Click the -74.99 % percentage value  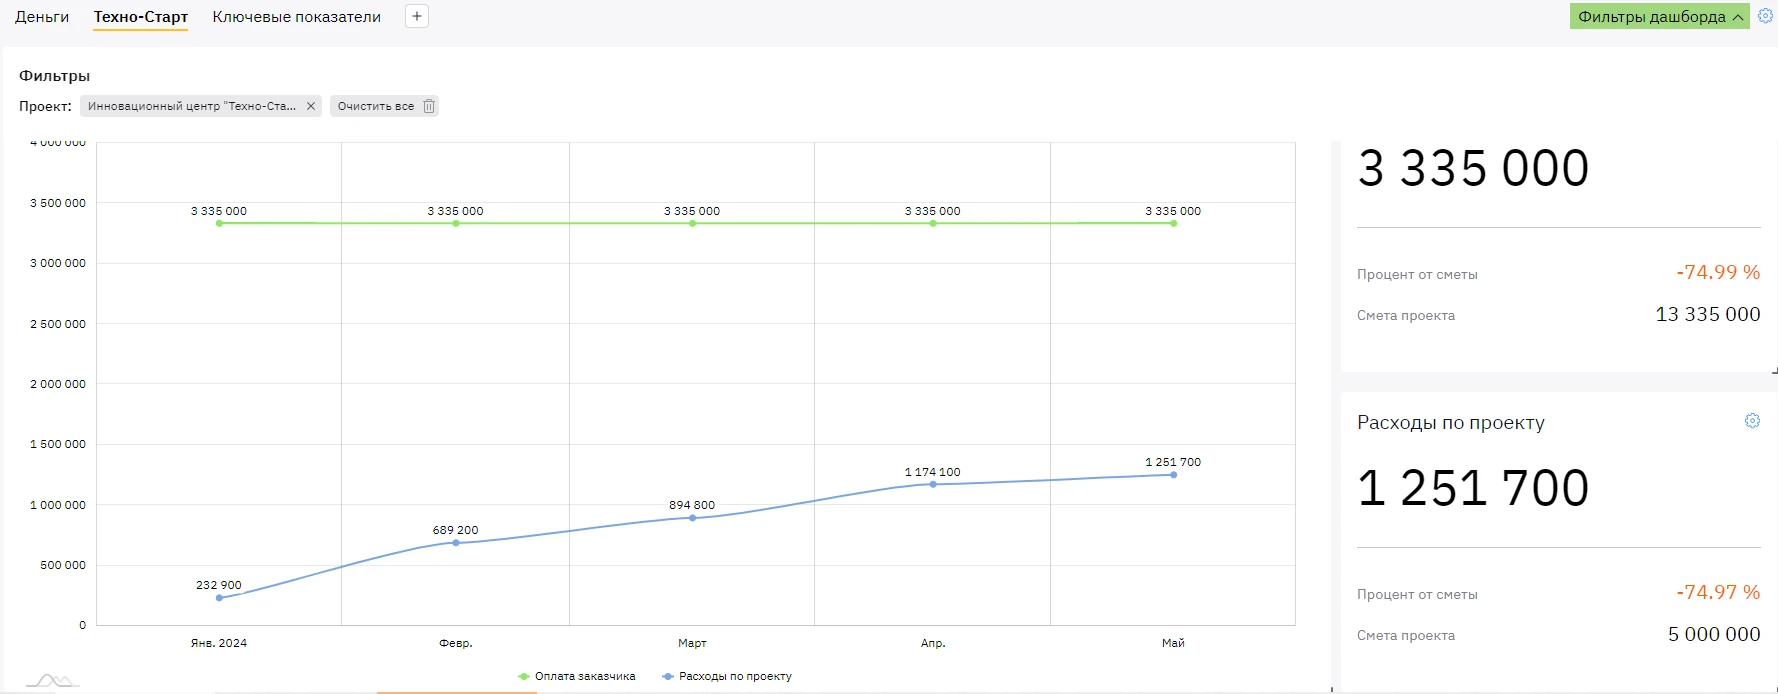[x=1718, y=272]
